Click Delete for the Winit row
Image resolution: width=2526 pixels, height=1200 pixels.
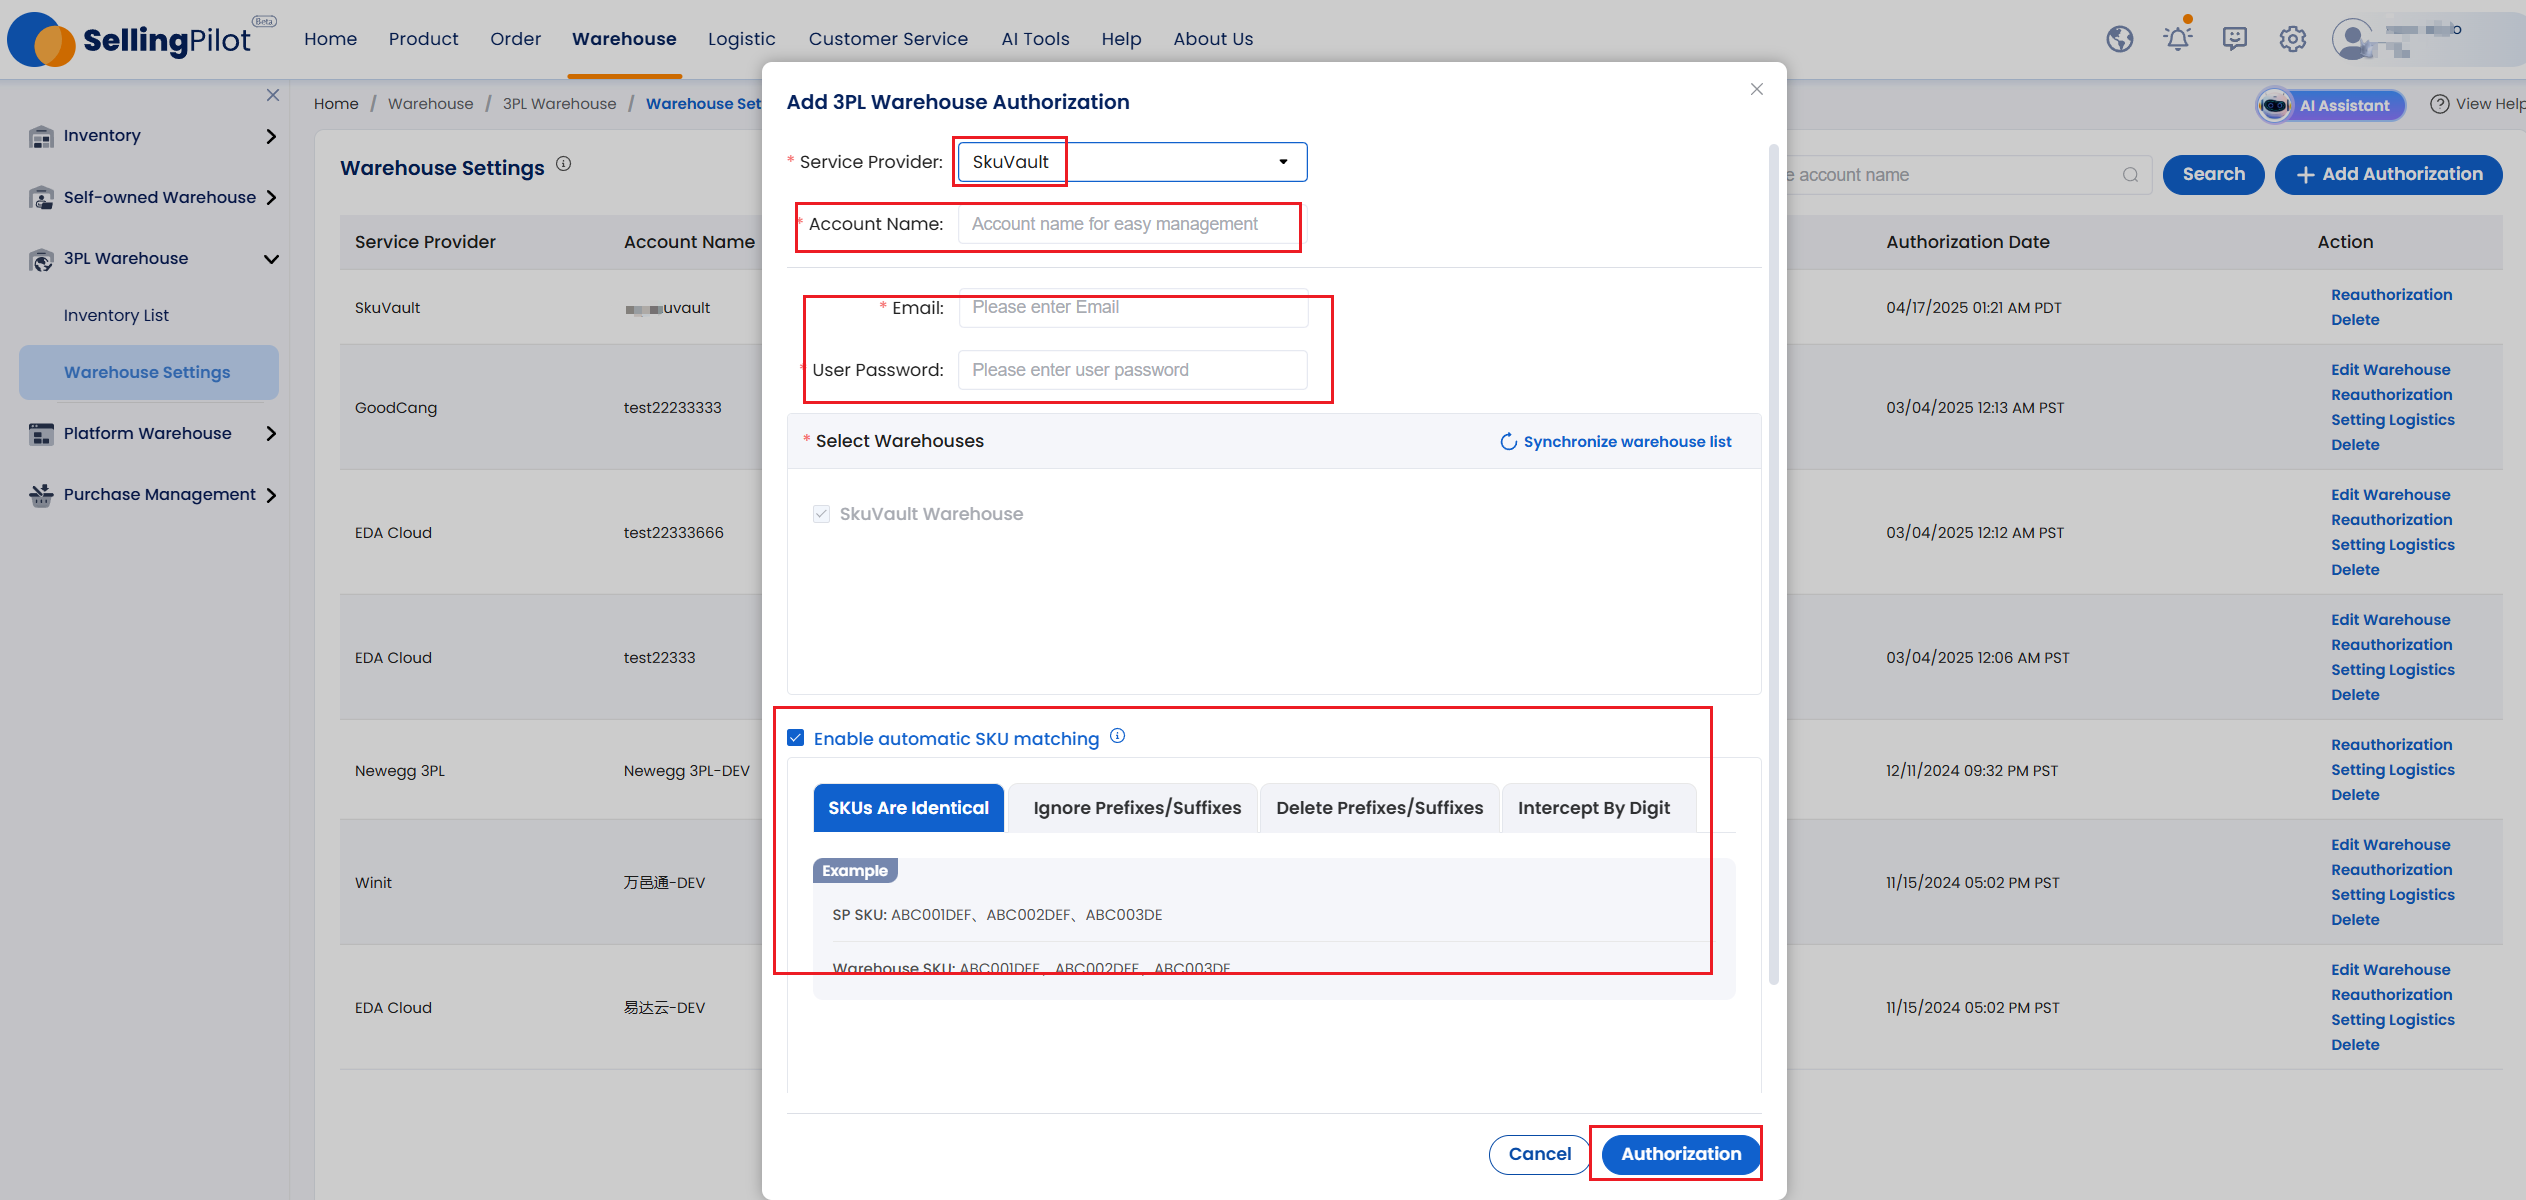coord(2355,920)
